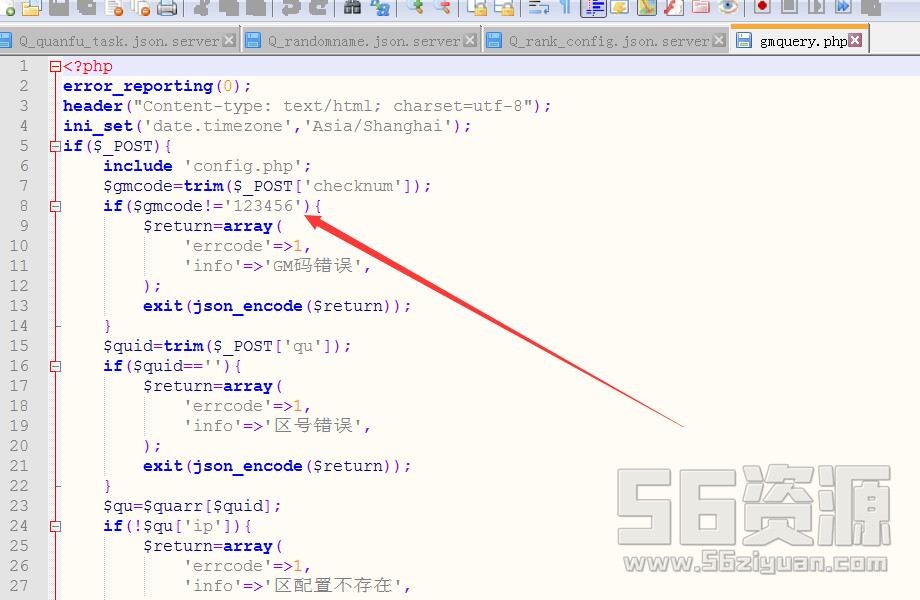Switch to the Q_rank_config.json.server tab
This screenshot has width=920, height=600.
click(608, 41)
